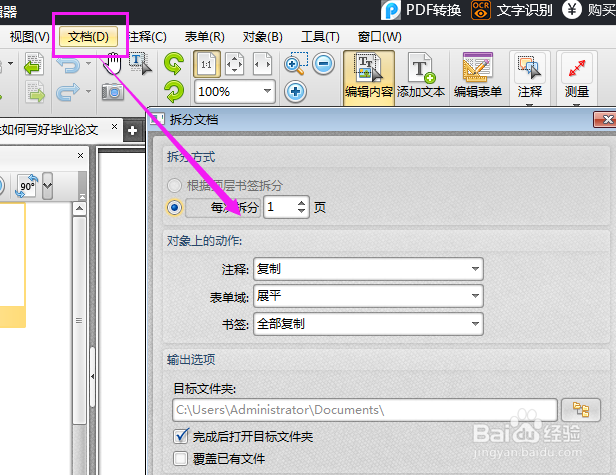616x475 pixels.
Task: Open the 注释 action dropdown showing 复制
Action: (368, 269)
